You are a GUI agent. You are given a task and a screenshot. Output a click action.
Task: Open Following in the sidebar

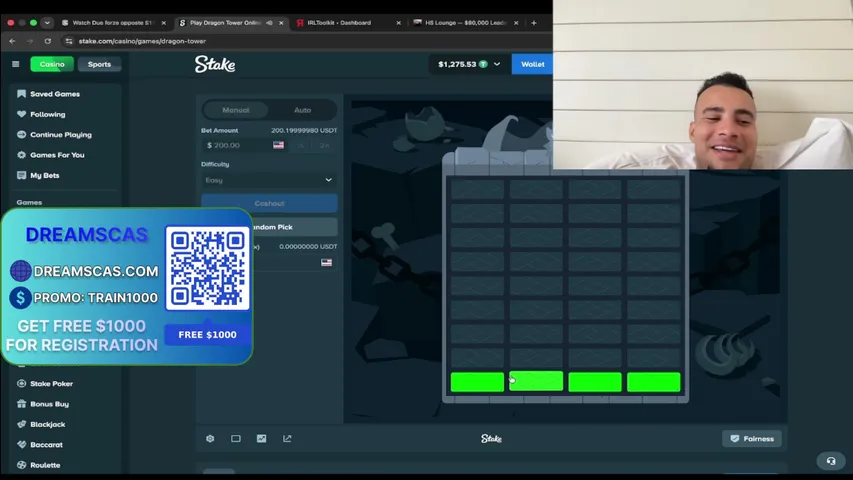click(48, 114)
